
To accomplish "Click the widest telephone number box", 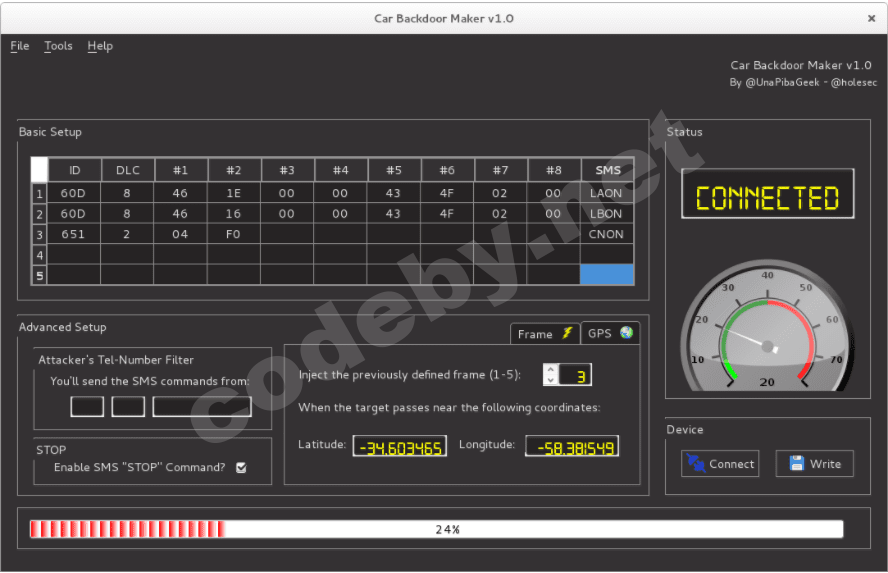I will point(202,407).
